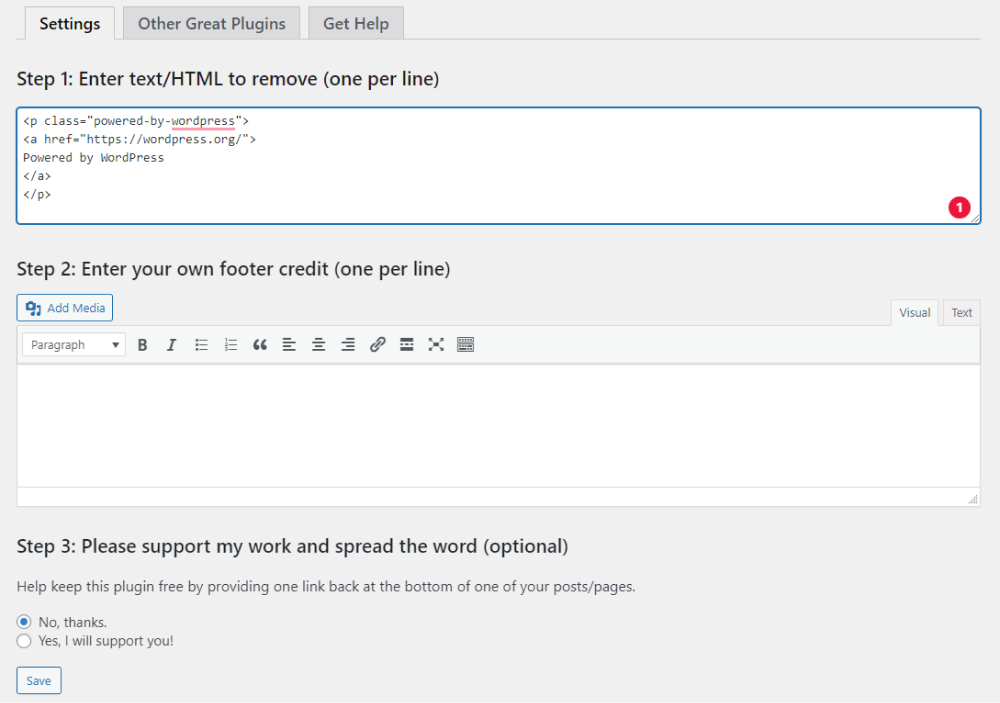Toggle the editor toolbar kitchen sink
Viewport: 1000px width, 703px height.
tap(466, 345)
